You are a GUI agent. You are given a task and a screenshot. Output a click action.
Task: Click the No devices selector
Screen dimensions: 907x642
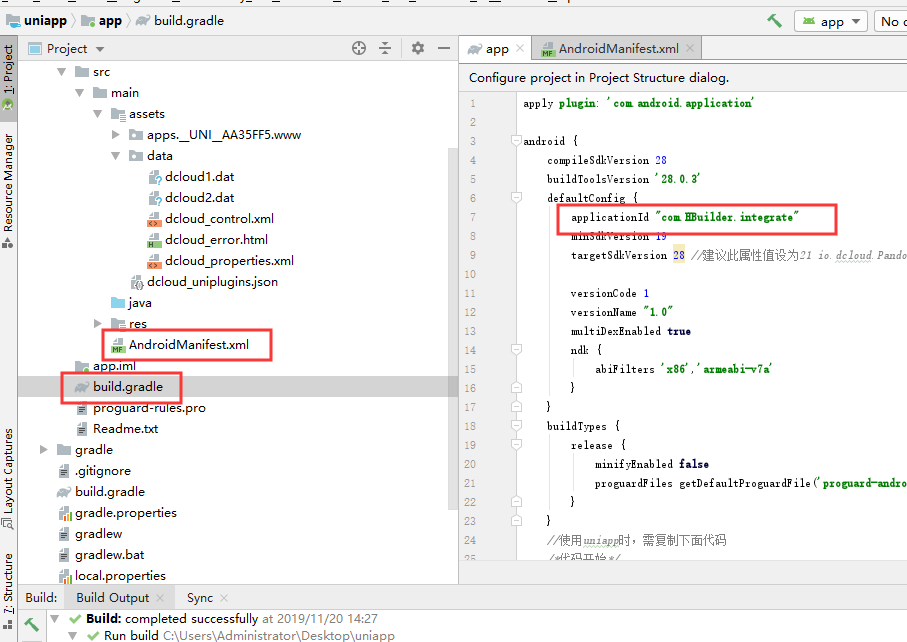tap(891, 21)
